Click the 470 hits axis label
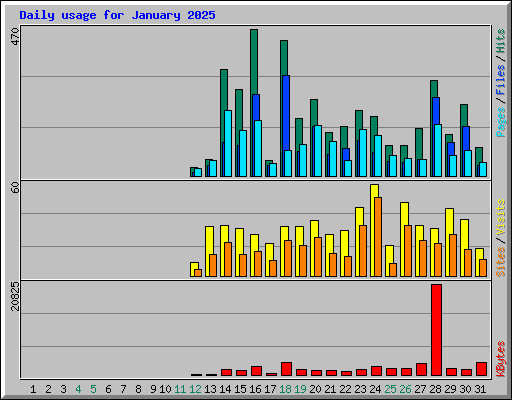512x400 pixels. click(15, 37)
